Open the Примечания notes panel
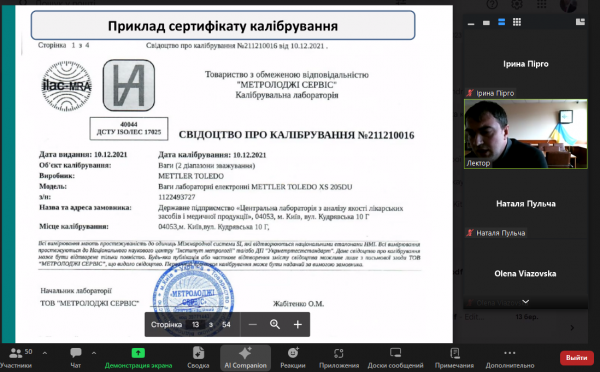The width and height of the screenshot is (600, 372). (x=454, y=358)
